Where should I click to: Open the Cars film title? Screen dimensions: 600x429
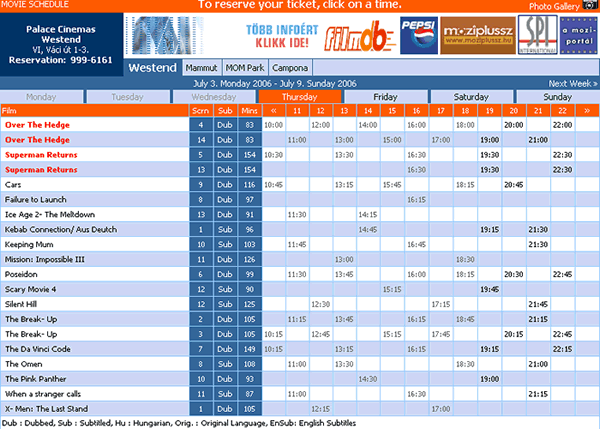[x=13, y=184]
